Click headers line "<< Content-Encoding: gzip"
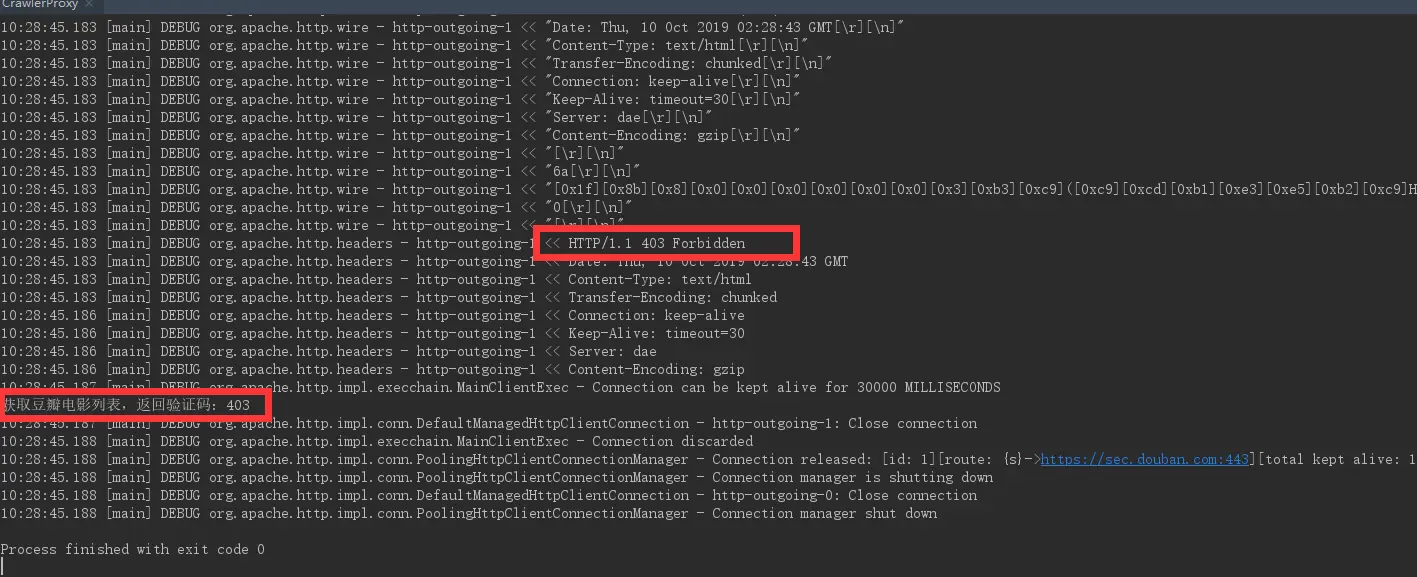The image size is (1417, 577). pos(372,369)
